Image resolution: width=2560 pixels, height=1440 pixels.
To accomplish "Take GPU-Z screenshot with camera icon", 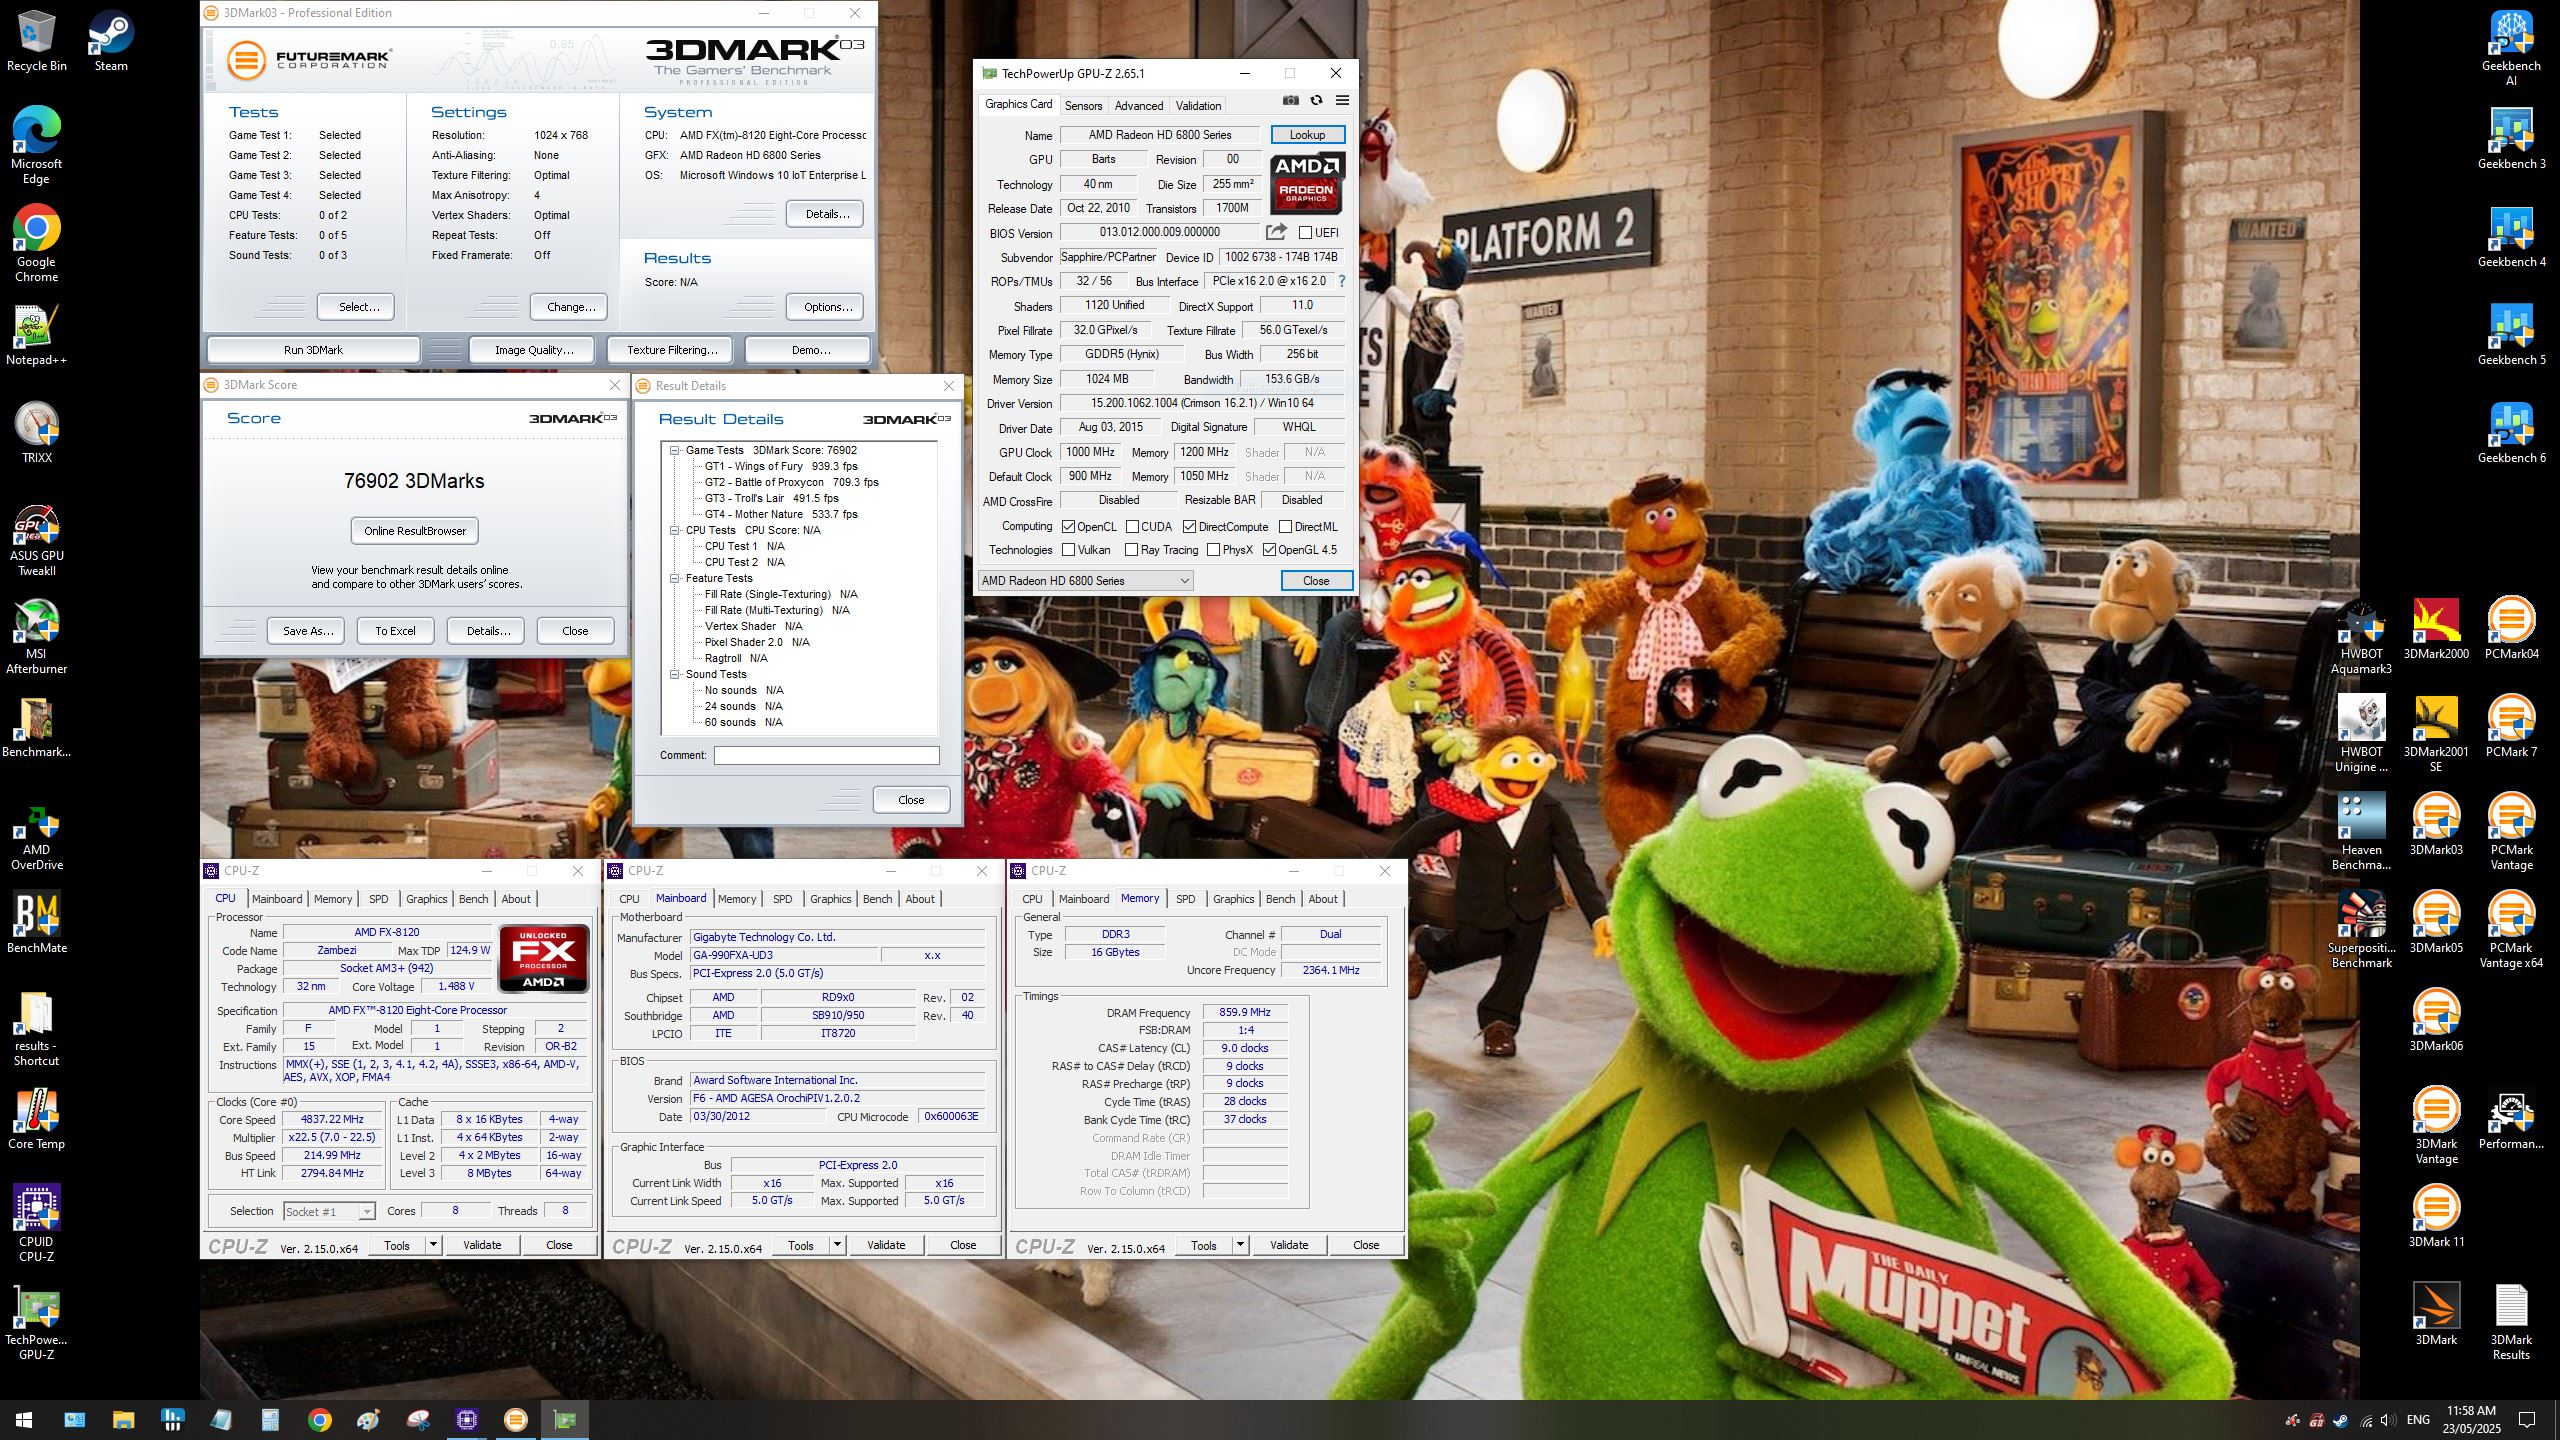I will (1291, 100).
